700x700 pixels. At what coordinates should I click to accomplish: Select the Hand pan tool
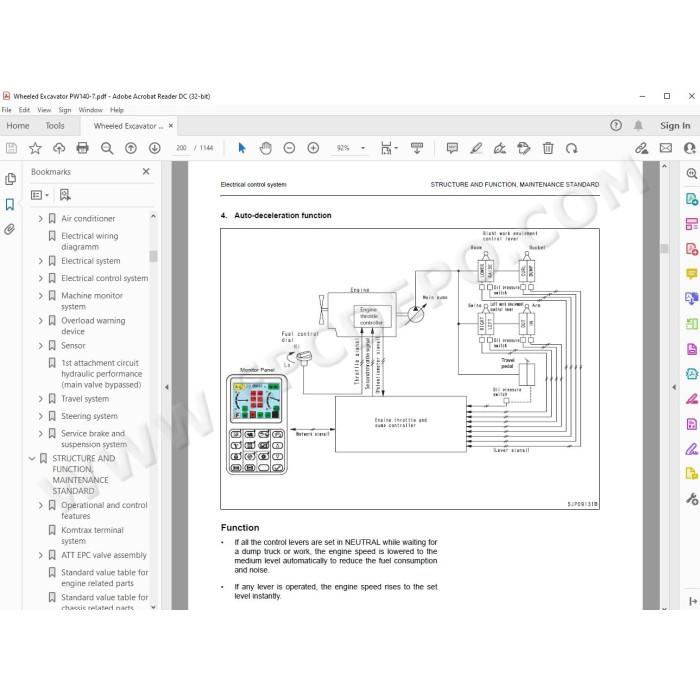tap(266, 148)
